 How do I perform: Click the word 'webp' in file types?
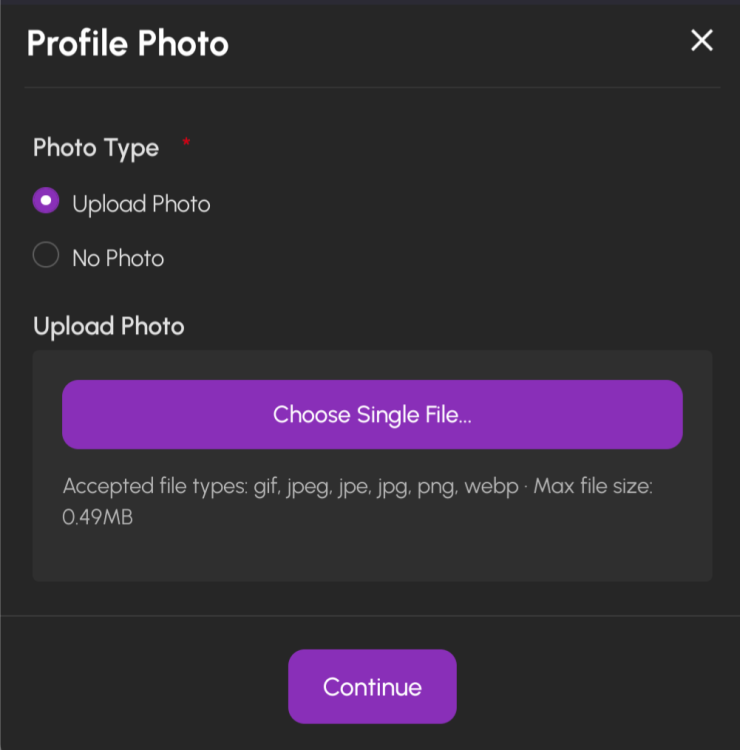491,487
